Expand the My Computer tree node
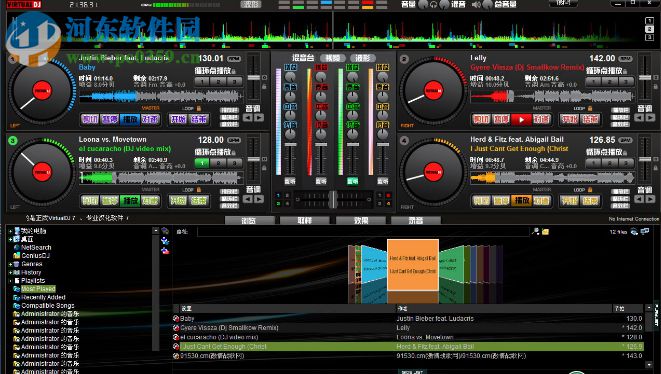 [10, 231]
